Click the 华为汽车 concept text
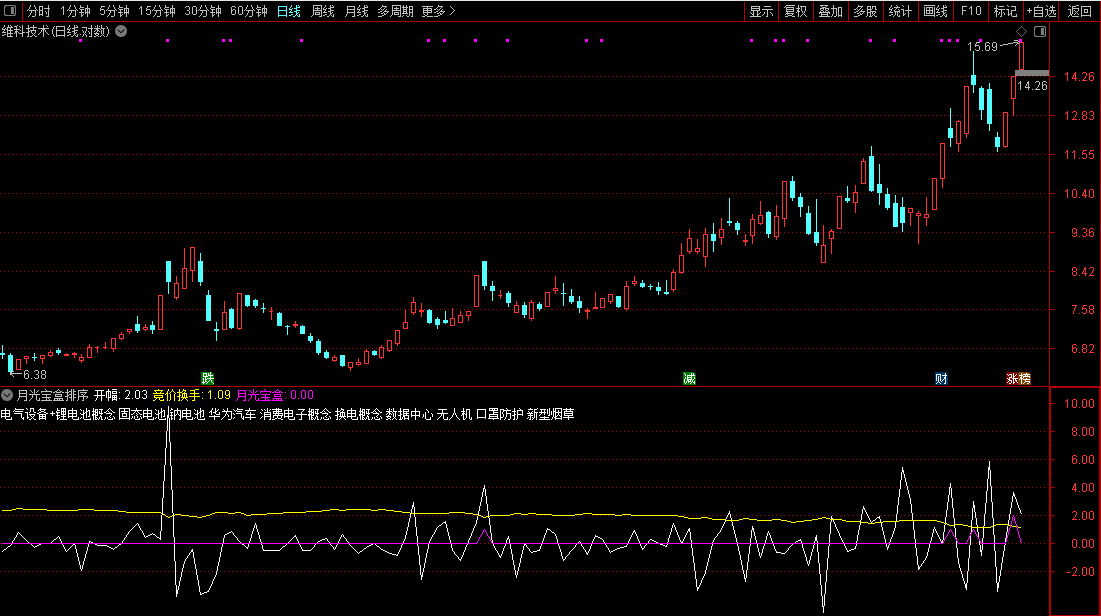The height and width of the screenshot is (616, 1101). click(232, 414)
